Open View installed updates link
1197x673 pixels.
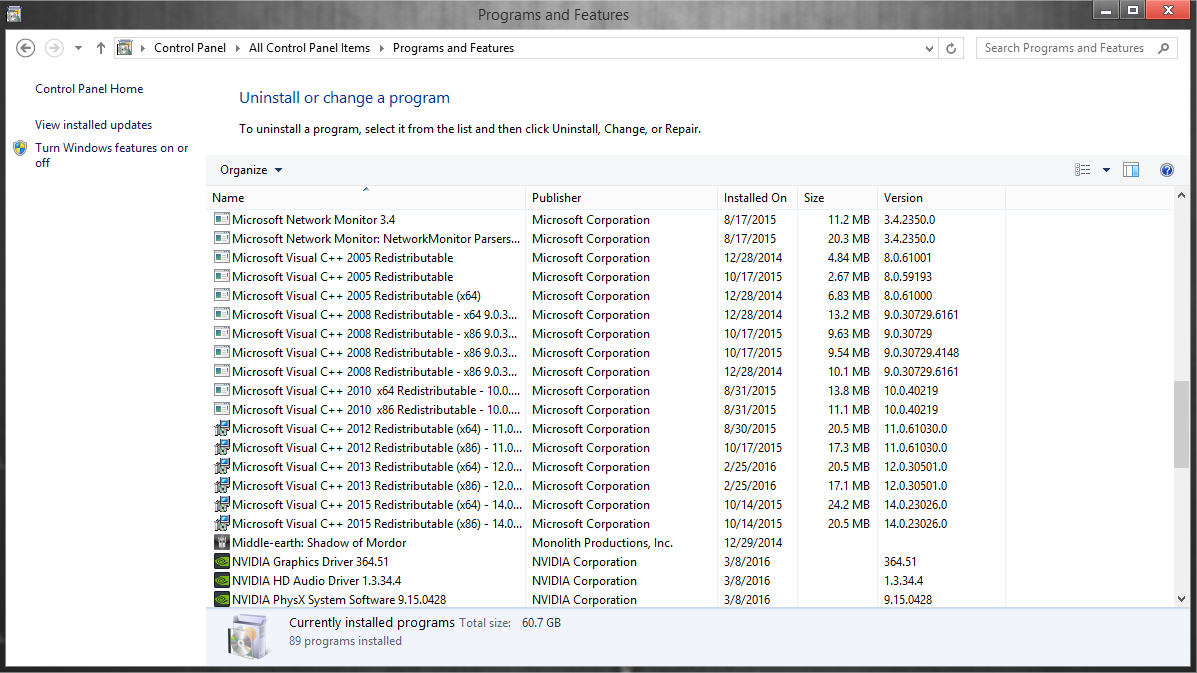[x=93, y=124]
